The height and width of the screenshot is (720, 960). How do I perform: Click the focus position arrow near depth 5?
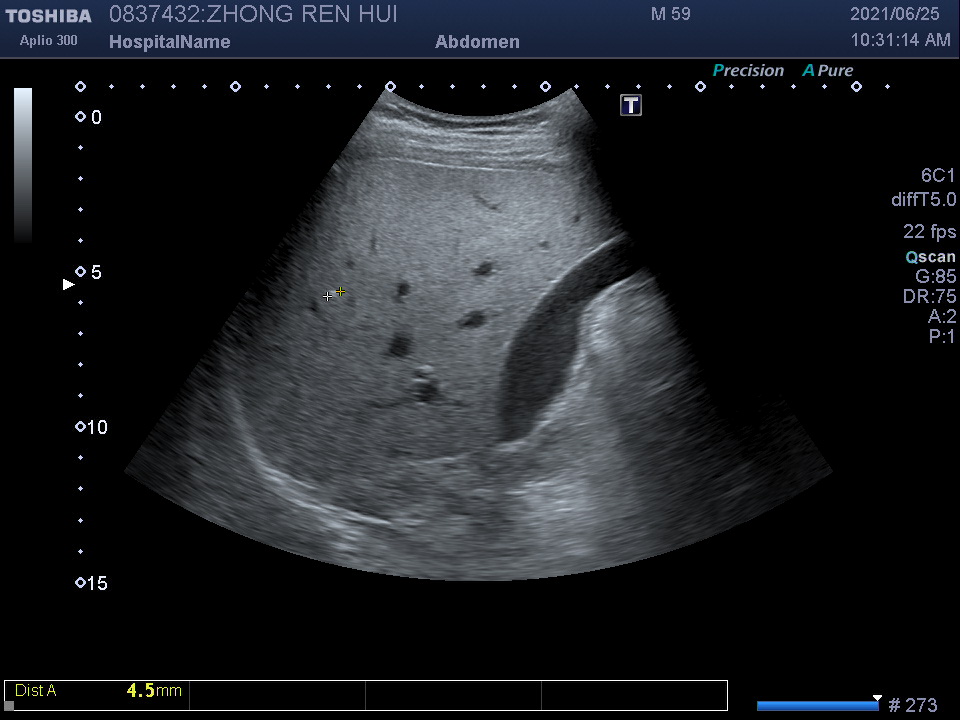[x=69, y=285]
